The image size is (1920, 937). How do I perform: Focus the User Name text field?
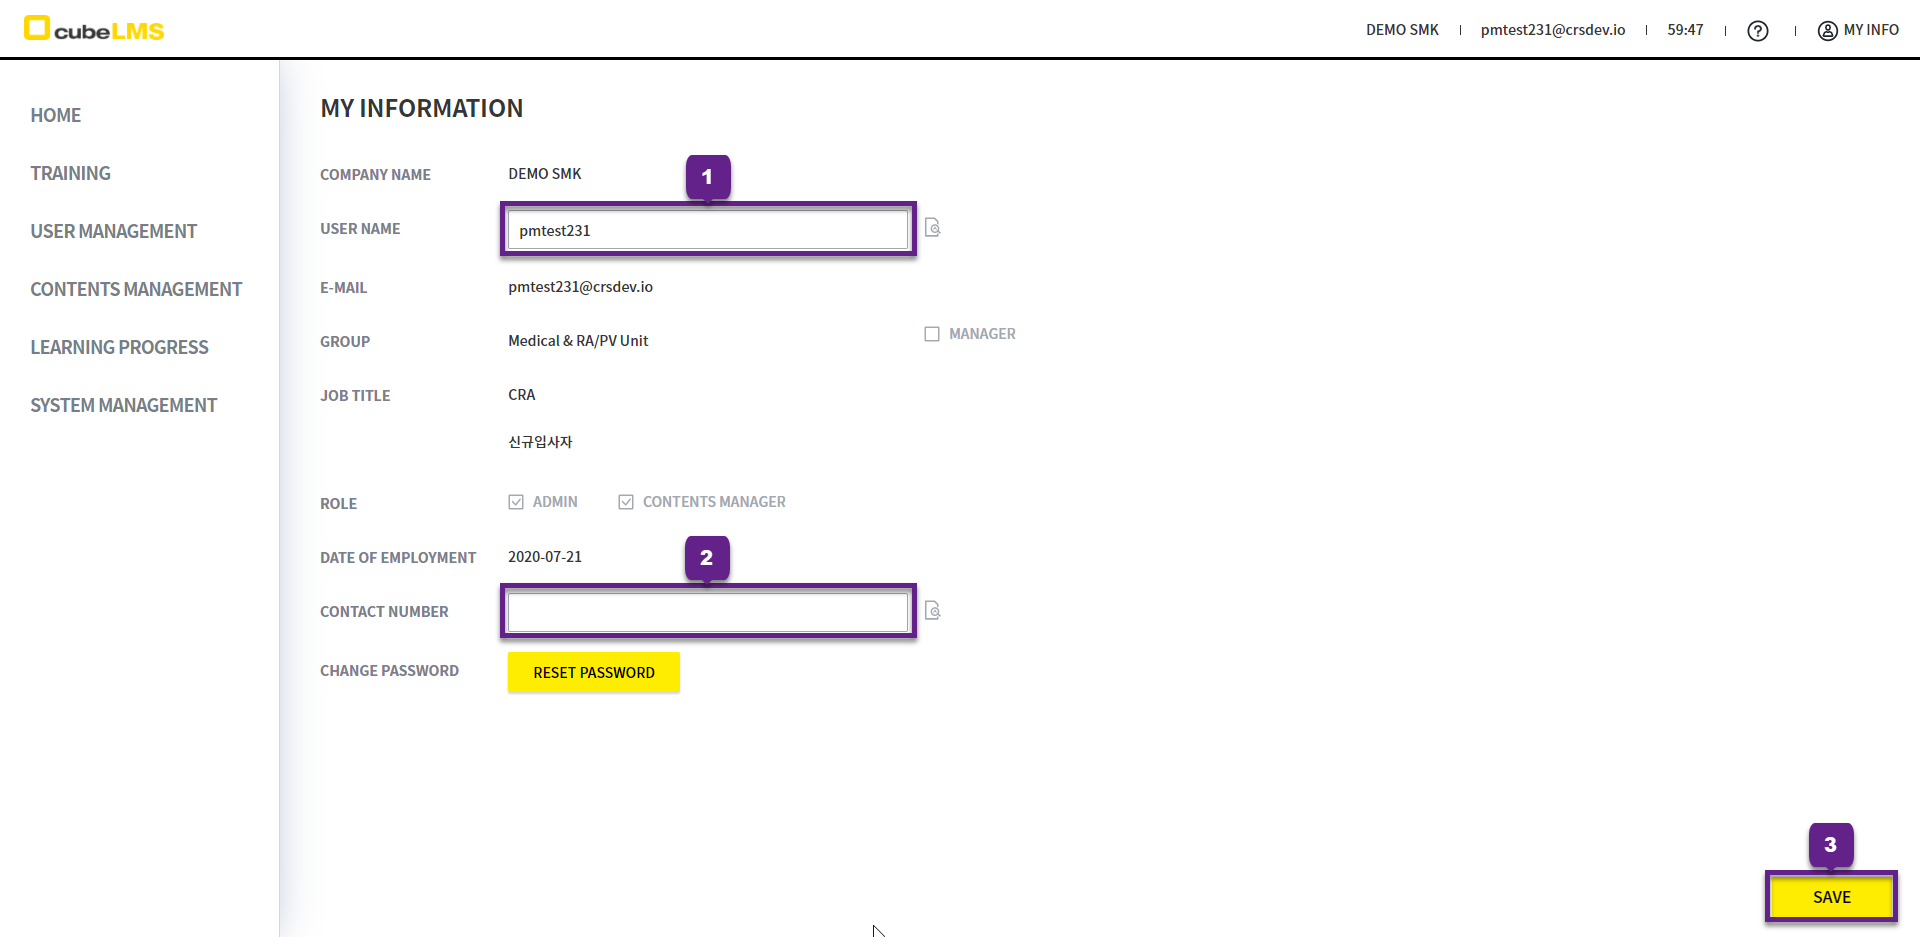(x=707, y=230)
